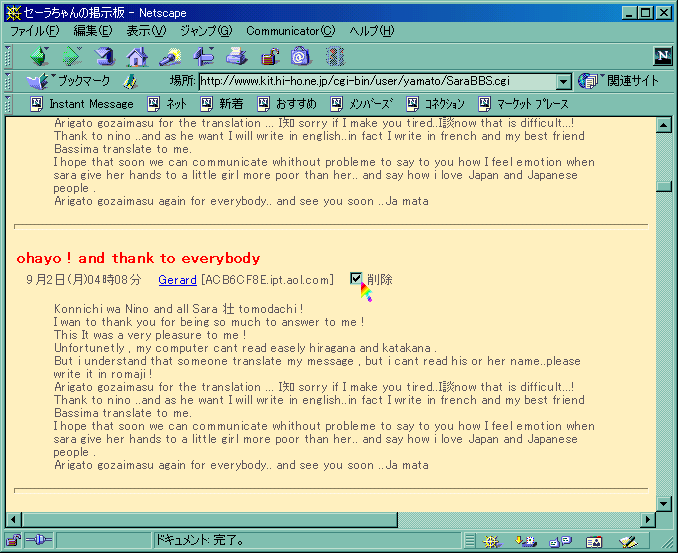Open the Address Book component icon

coord(594,541)
